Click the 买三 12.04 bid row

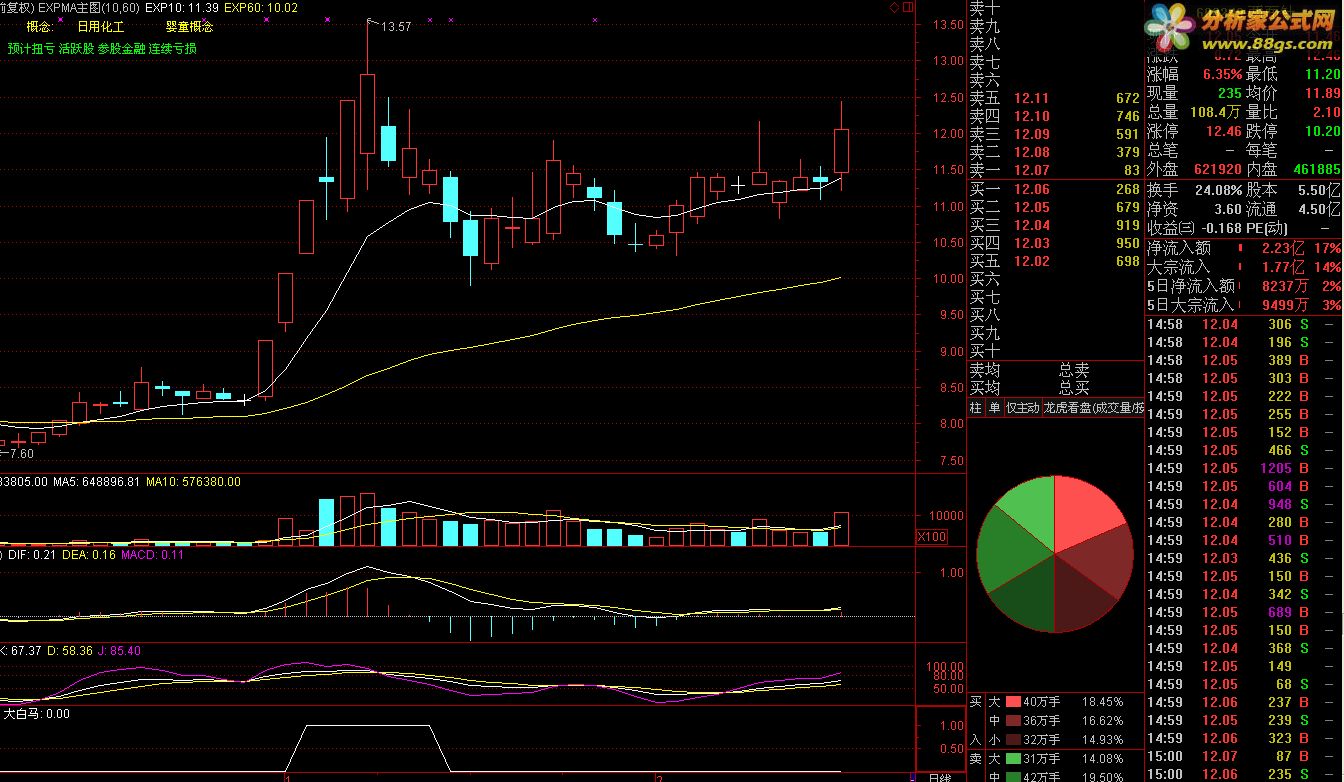[x=1055, y=225]
